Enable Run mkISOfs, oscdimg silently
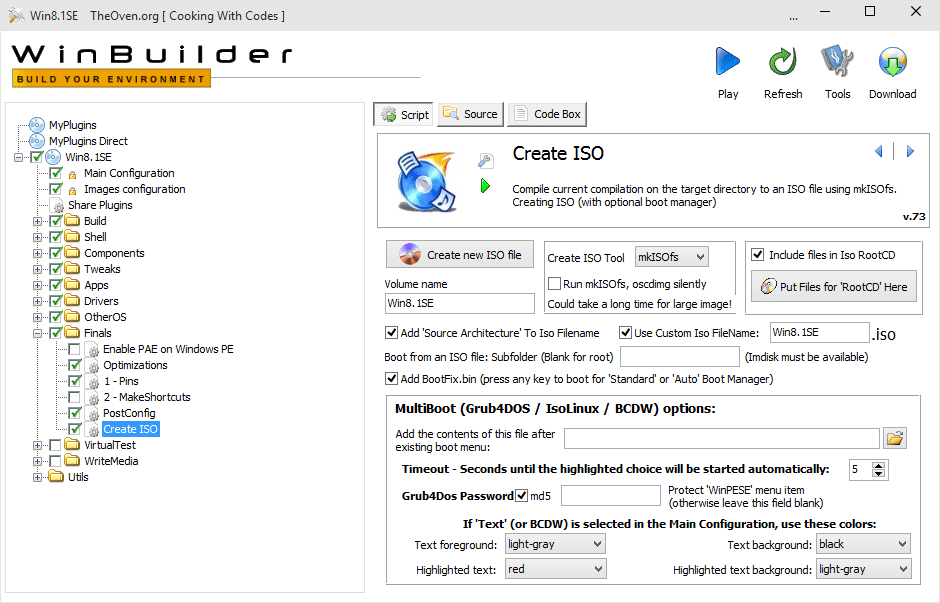Image resolution: width=940 pixels, height=603 pixels. tap(555, 284)
